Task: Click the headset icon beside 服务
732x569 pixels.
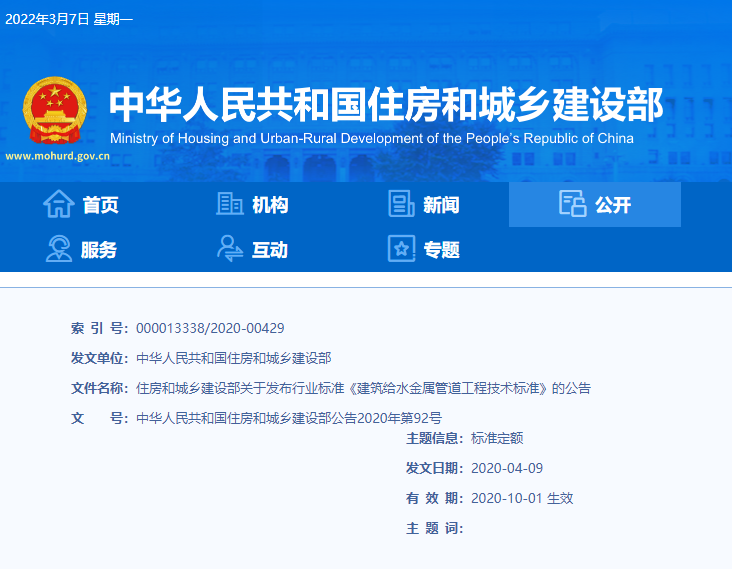Action: point(59,249)
